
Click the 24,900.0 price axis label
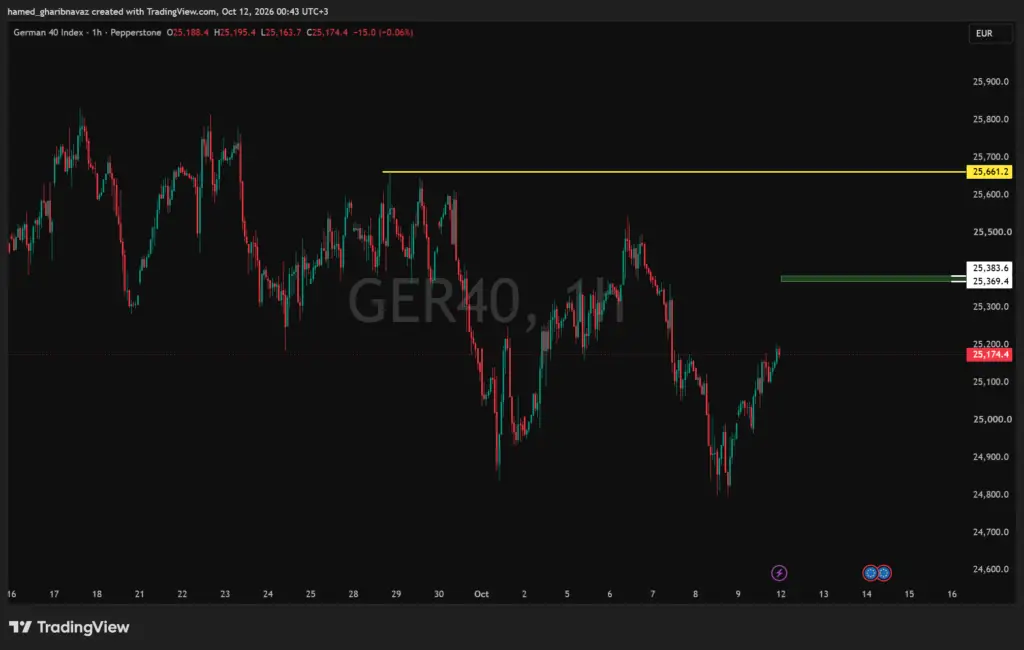990,457
